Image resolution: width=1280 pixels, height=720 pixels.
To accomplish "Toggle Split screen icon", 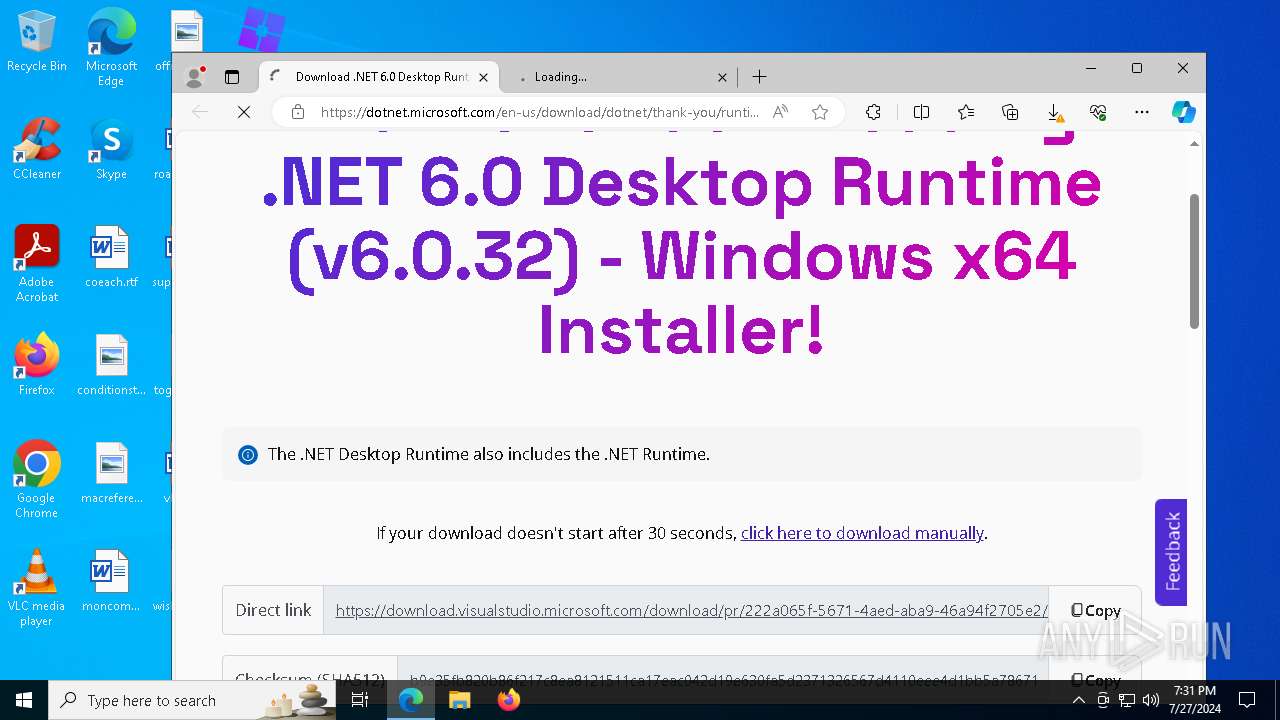I will pos(921,112).
